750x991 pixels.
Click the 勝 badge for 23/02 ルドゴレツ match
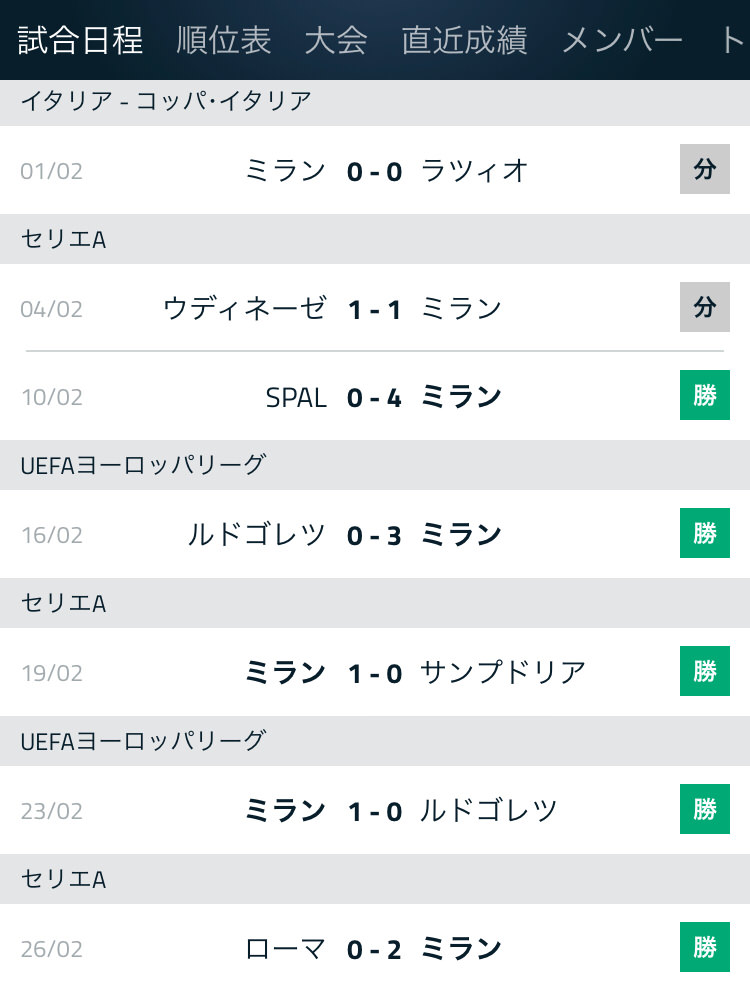(705, 809)
